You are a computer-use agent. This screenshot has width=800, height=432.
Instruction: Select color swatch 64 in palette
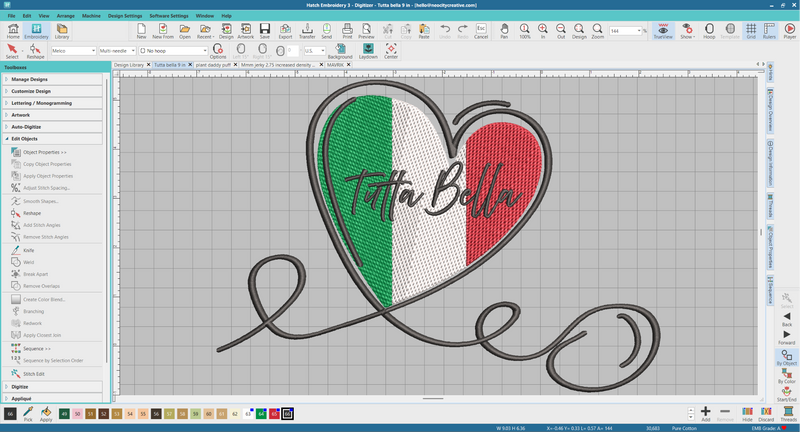coord(261,414)
